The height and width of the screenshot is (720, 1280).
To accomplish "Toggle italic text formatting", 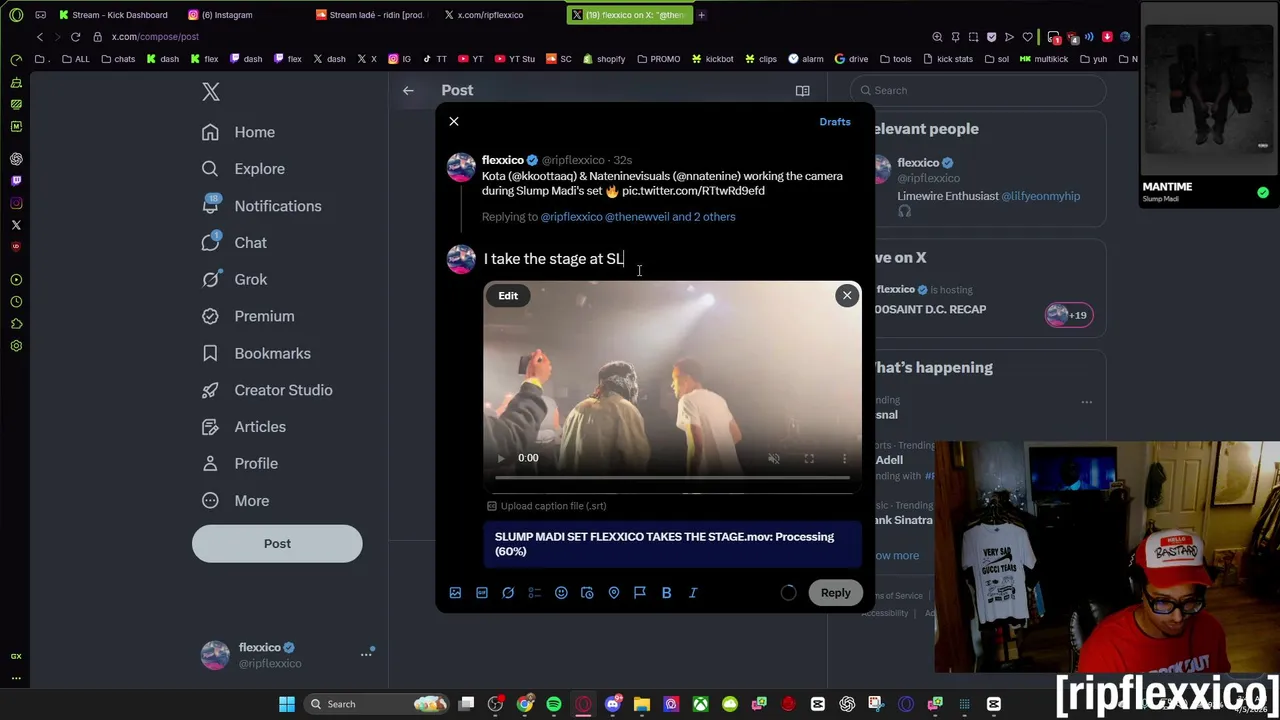I will [693, 593].
